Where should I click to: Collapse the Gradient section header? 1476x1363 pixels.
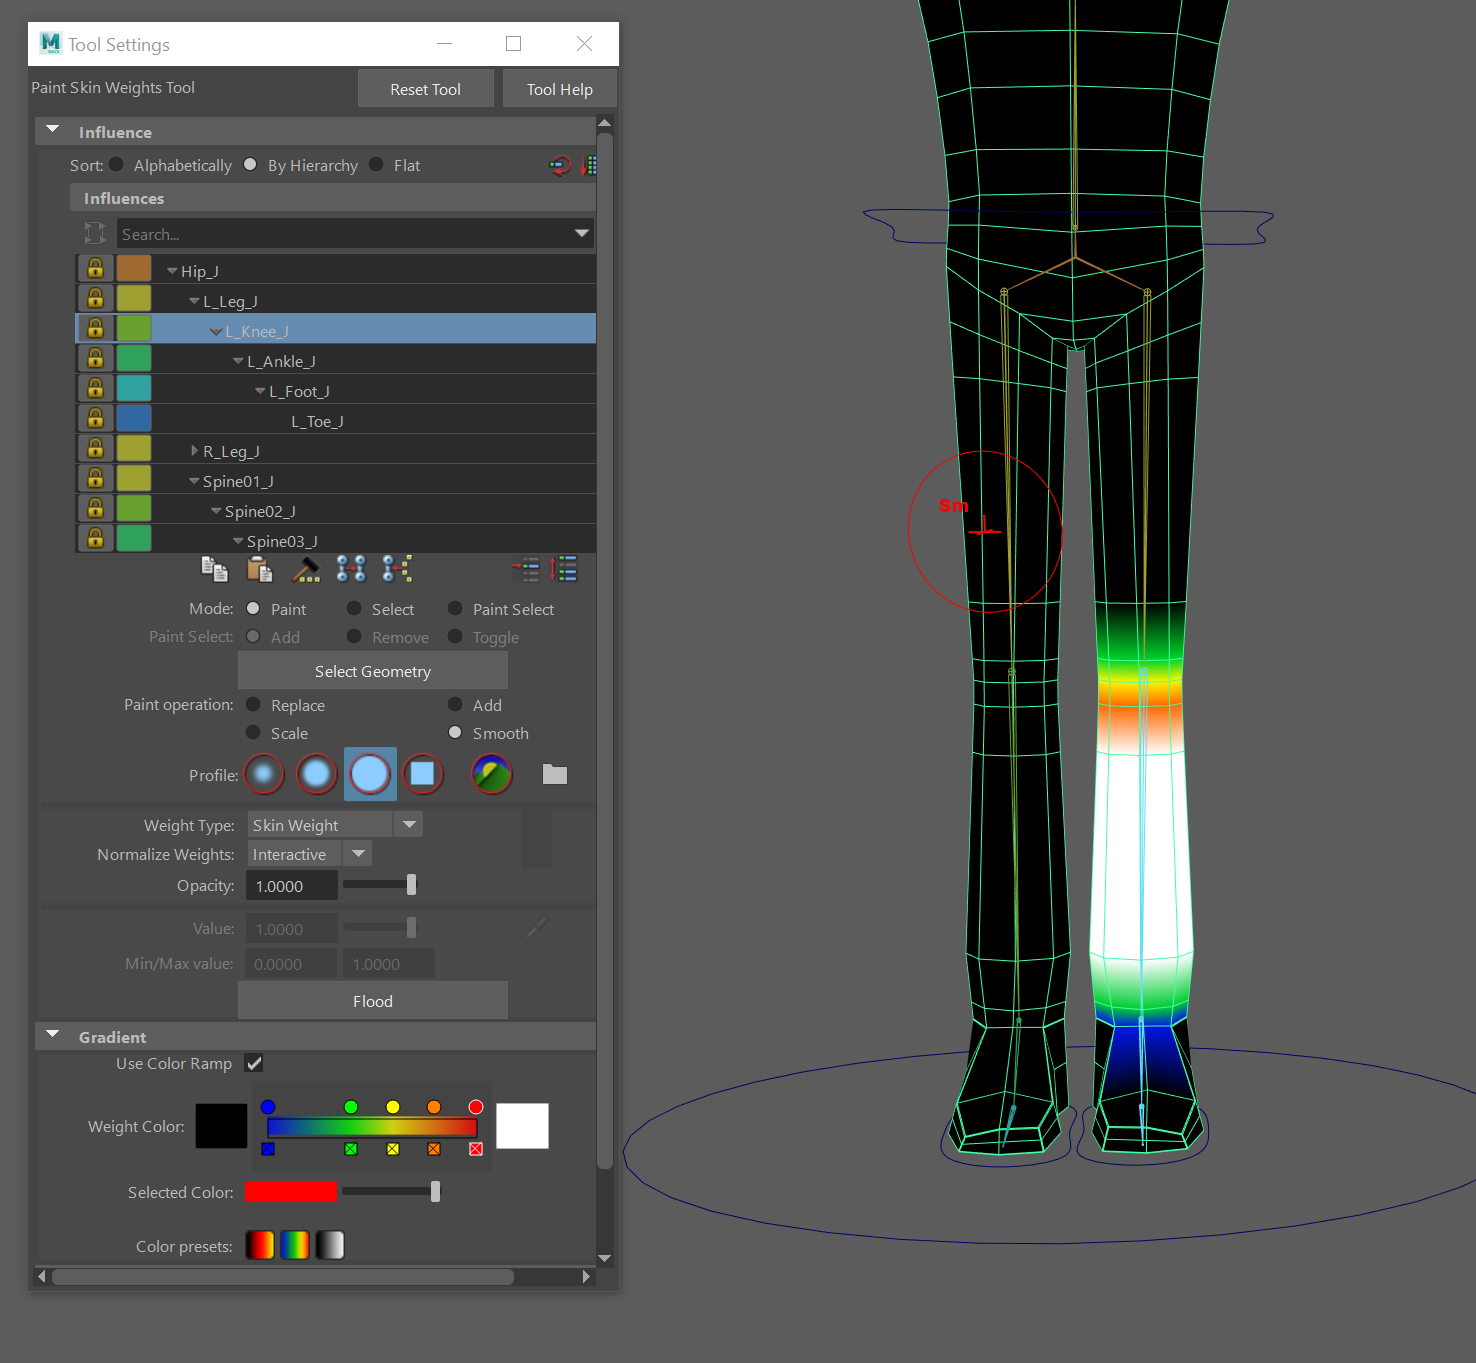click(x=54, y=1036)
